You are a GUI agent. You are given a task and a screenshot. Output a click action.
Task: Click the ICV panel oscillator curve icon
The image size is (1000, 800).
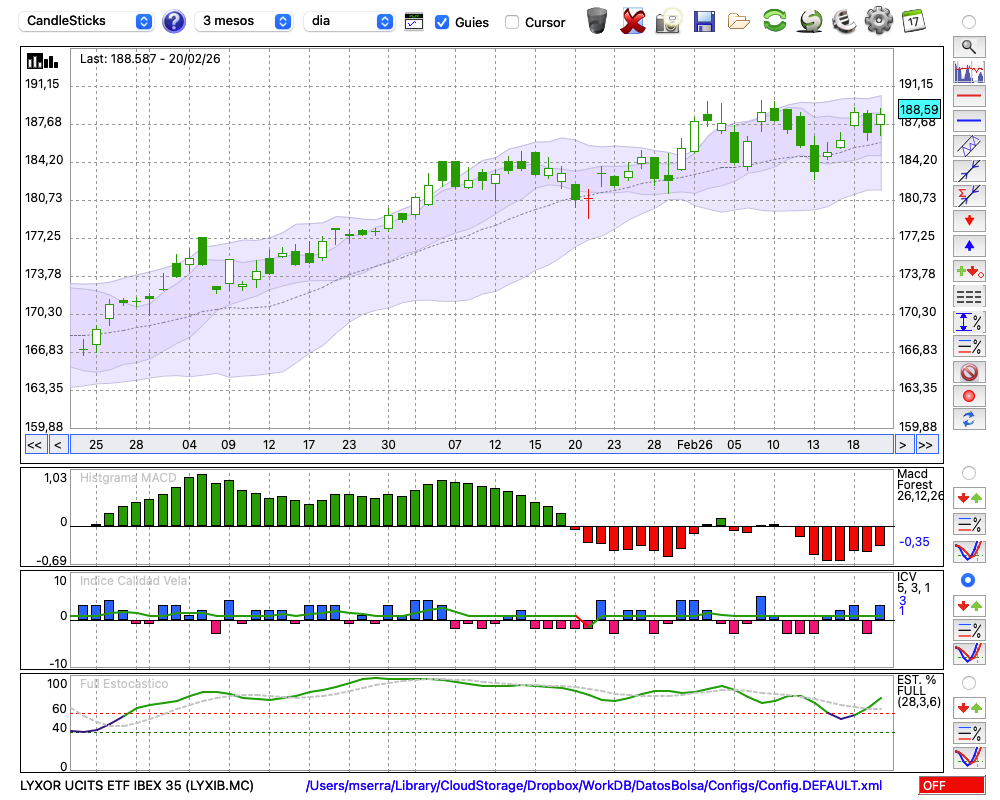[969, 654]
